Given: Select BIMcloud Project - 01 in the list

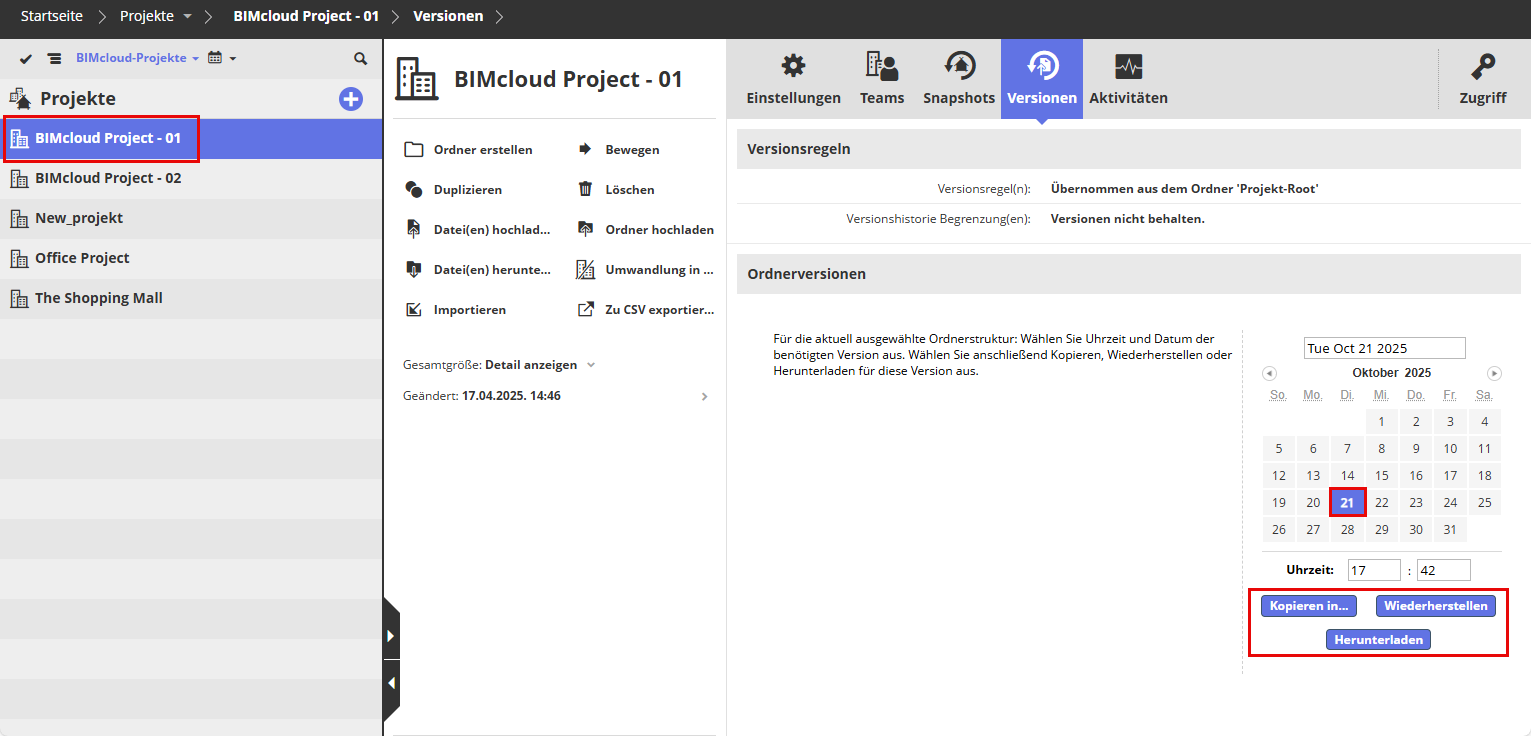Looking at the screenshot, I should 191,138.
